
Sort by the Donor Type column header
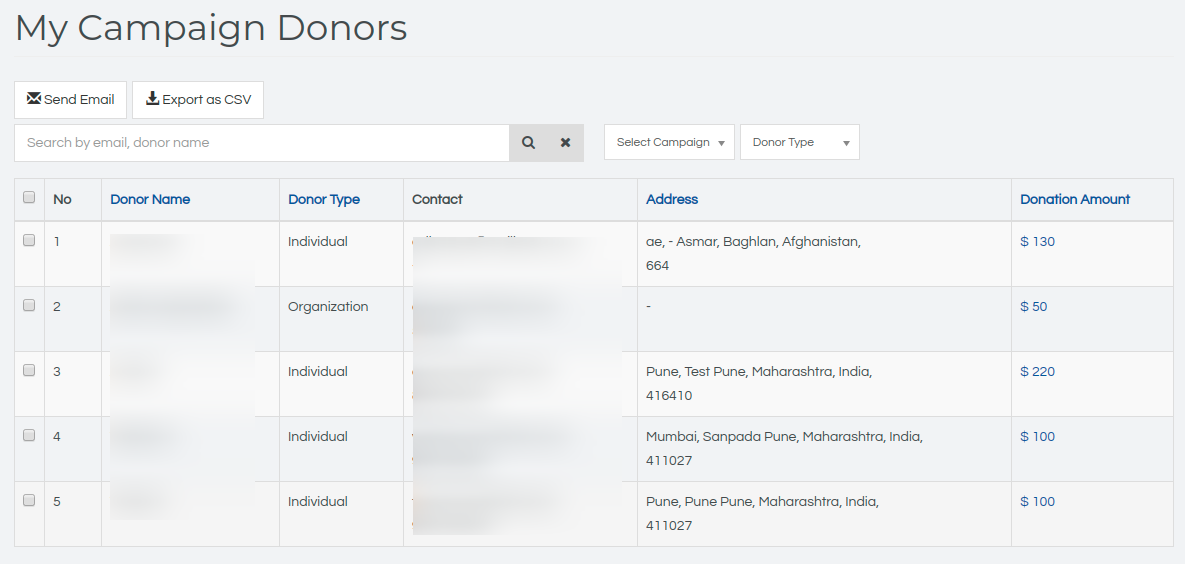point(324,200)
